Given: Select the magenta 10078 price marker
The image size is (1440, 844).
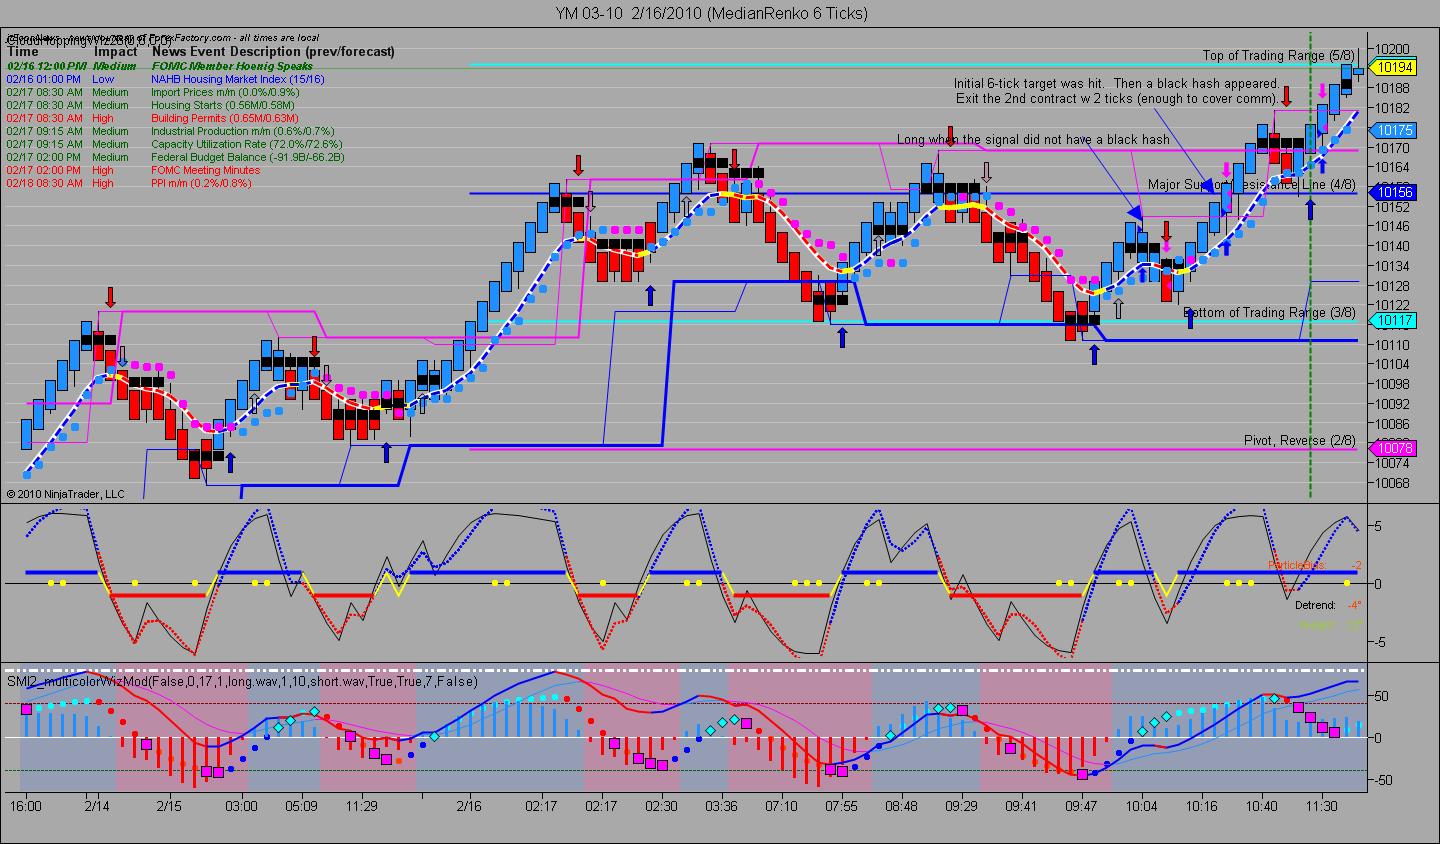Looking at the screenshot, I should (x=1393, y=449).
